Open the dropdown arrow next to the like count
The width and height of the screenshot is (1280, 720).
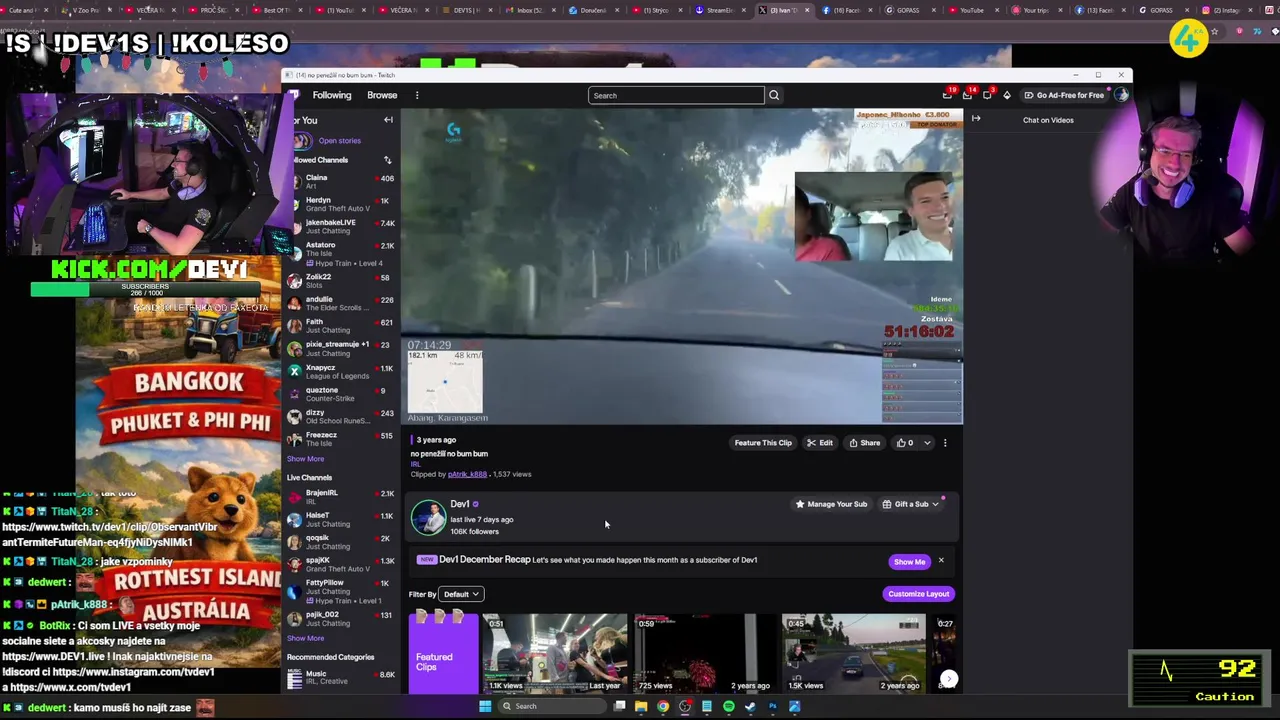pyautogui.click(x=927, y=443)
